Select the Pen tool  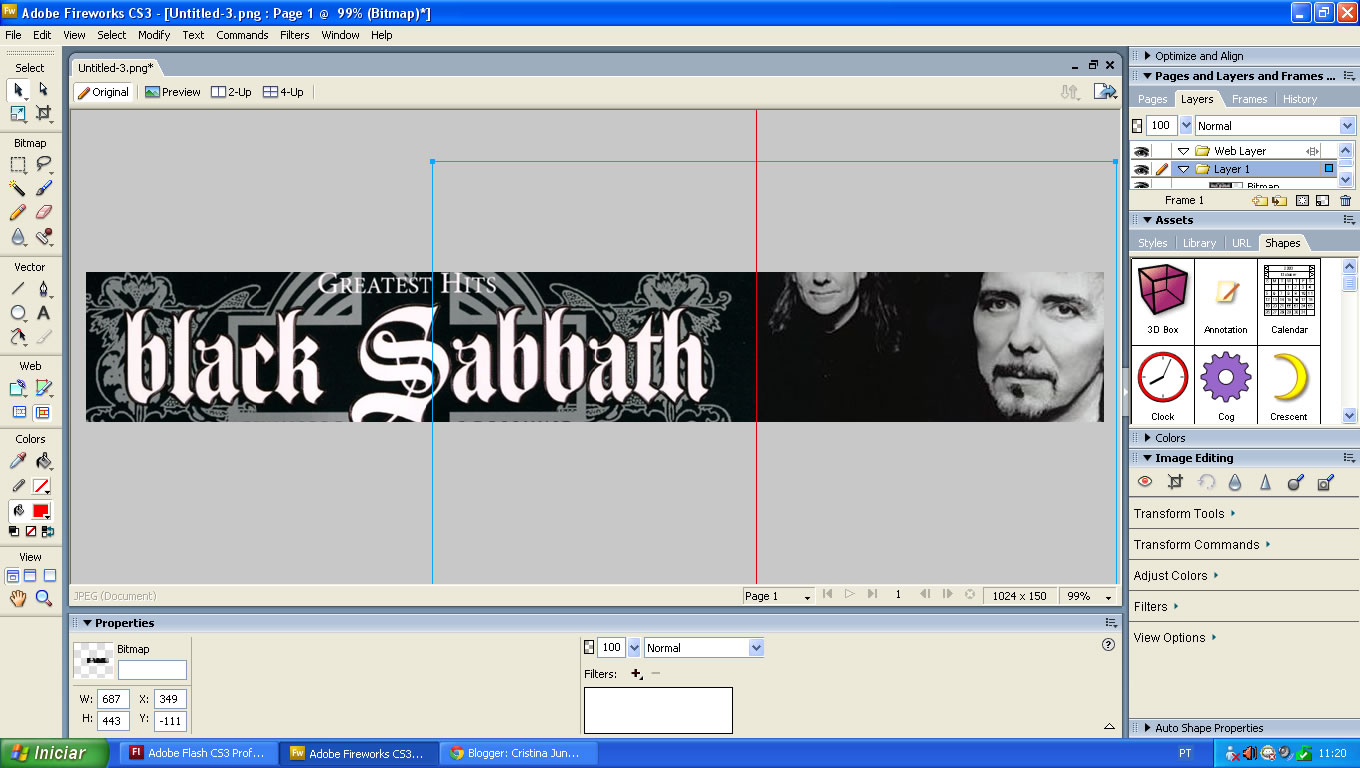point(43,289)
